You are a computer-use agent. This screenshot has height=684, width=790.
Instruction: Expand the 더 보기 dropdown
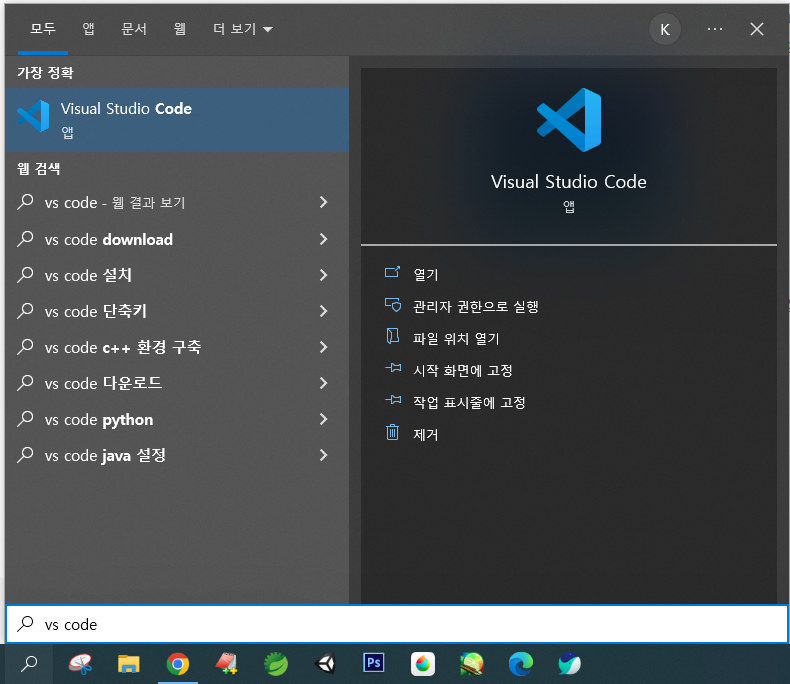point(243,29)
